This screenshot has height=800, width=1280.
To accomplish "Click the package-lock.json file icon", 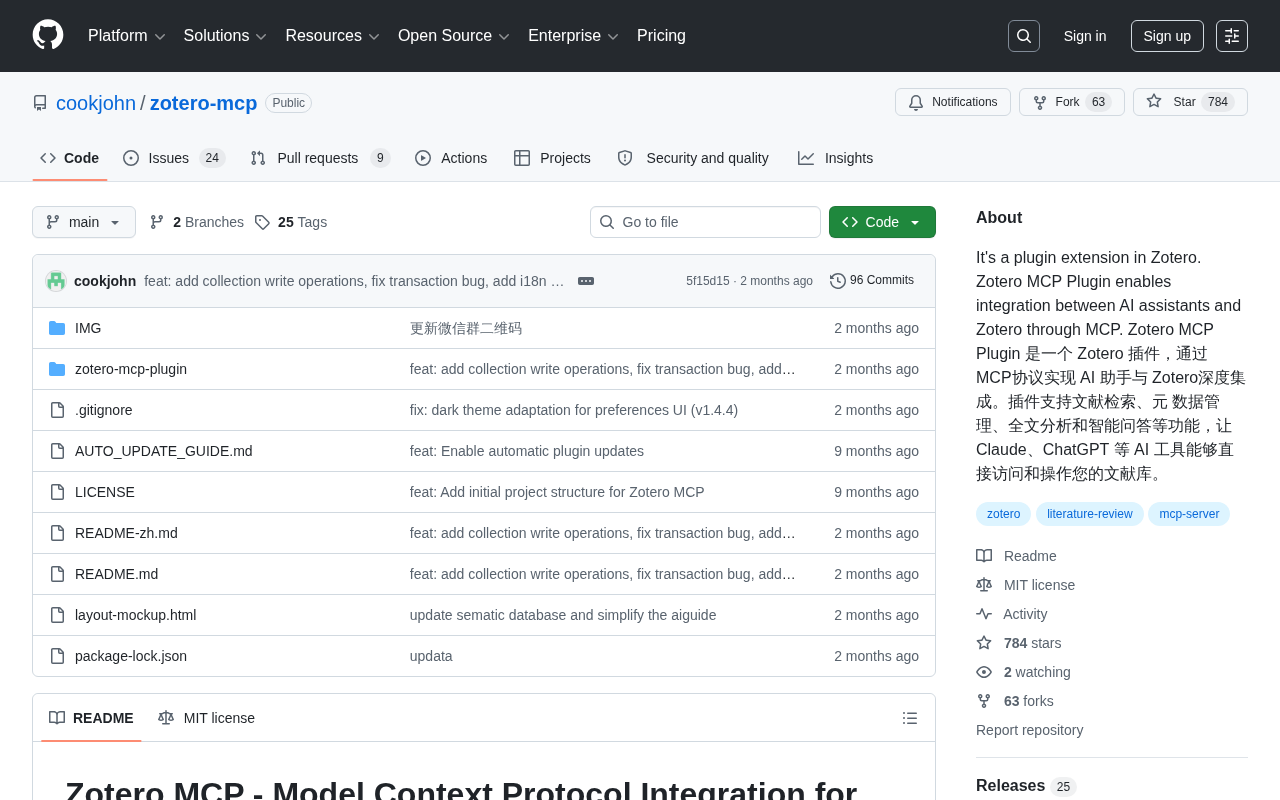I will click(57, 656).
